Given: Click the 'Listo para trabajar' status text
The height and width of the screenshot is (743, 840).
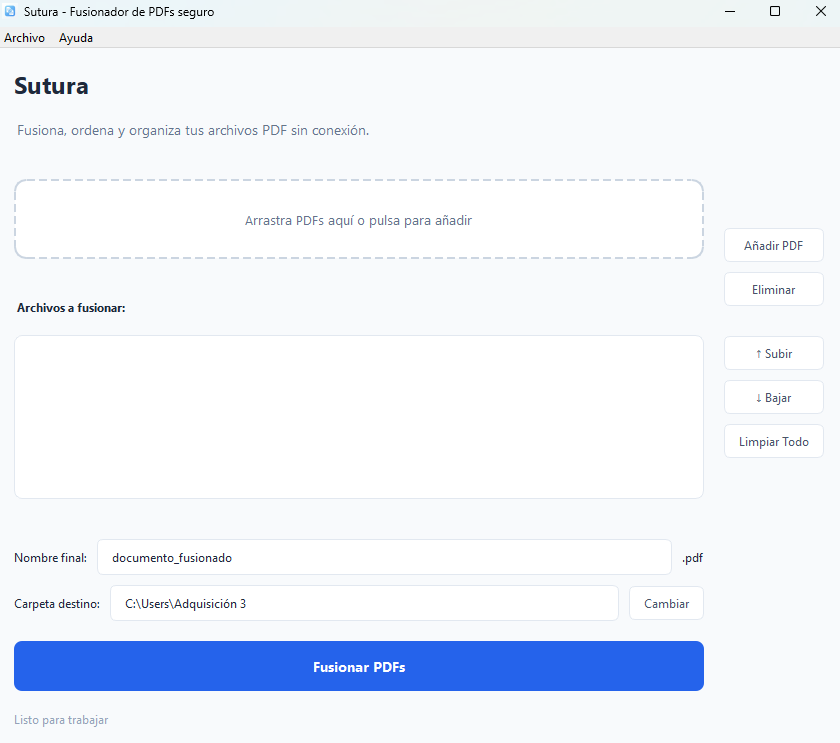Looking at the screenshot, I should [61, 720].
